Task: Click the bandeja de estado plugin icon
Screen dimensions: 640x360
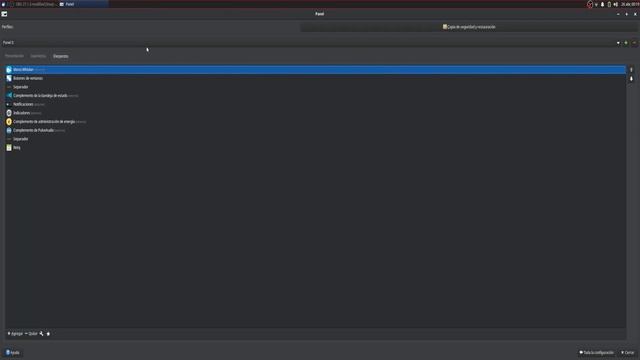Action: pyautogui.click(x=9, y=96)
